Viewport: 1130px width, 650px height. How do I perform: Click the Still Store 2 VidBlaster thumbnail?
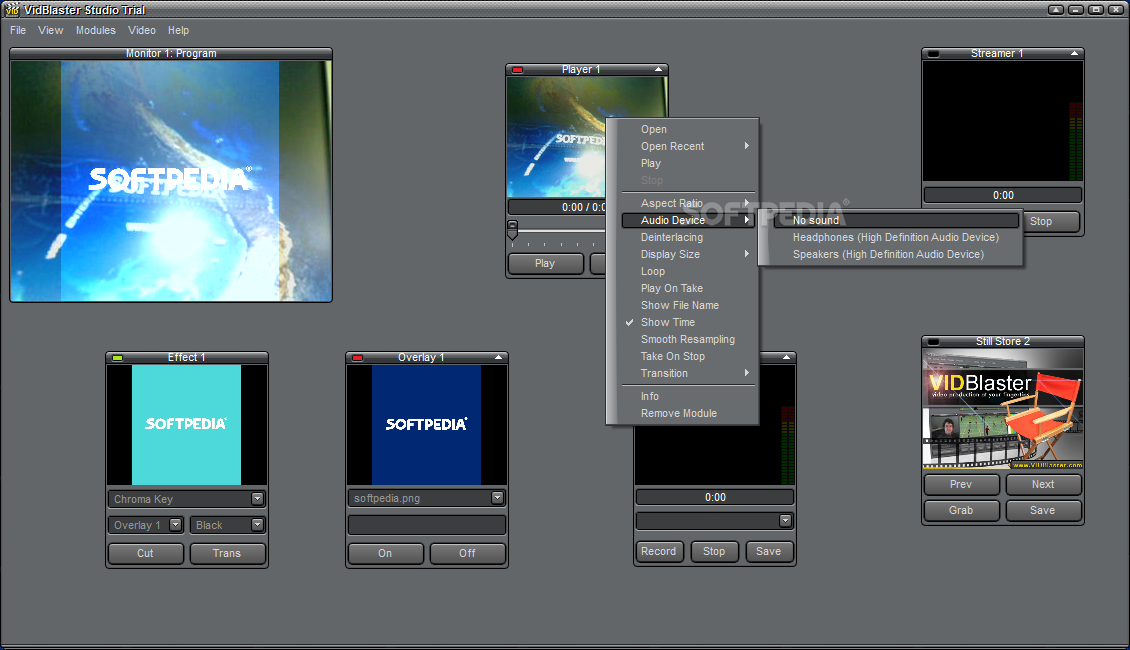pyautogui.click(x=1003, y=409)
